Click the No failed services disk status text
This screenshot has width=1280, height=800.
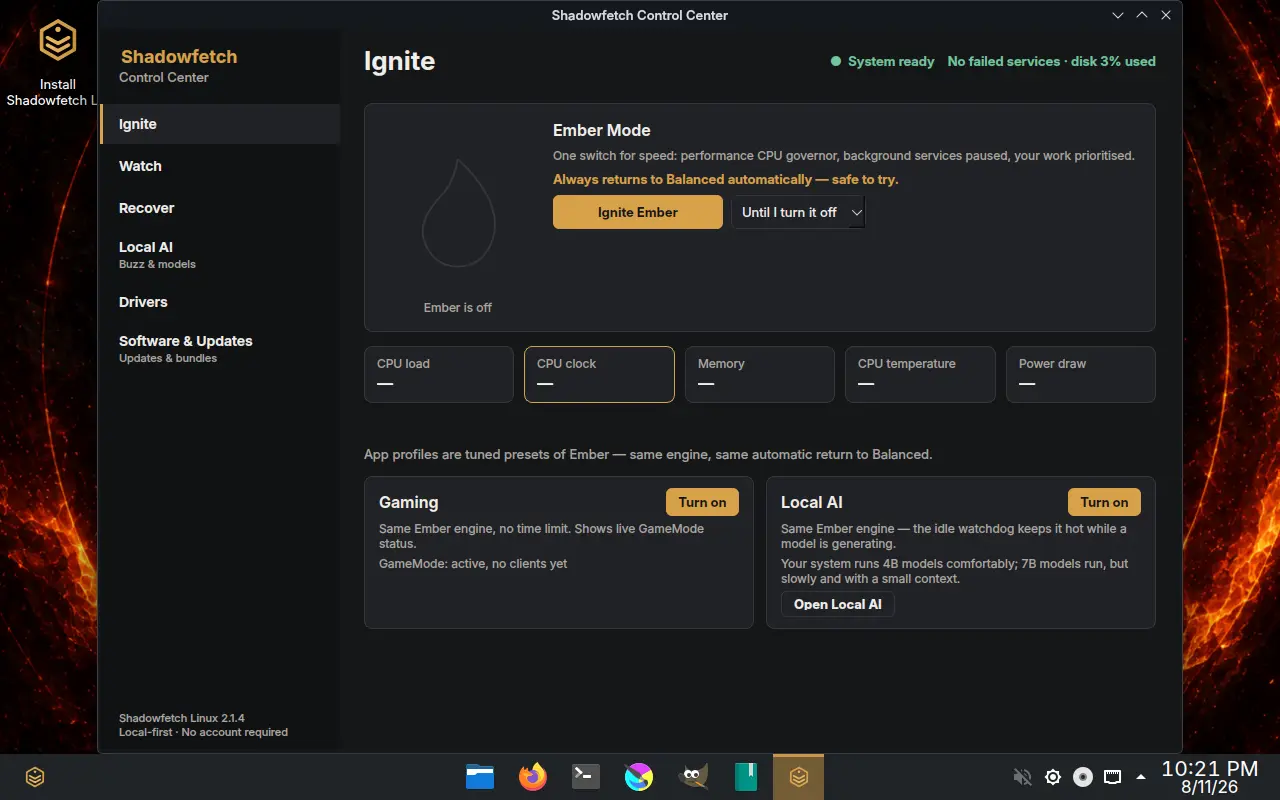click(x=1051, y=61)
